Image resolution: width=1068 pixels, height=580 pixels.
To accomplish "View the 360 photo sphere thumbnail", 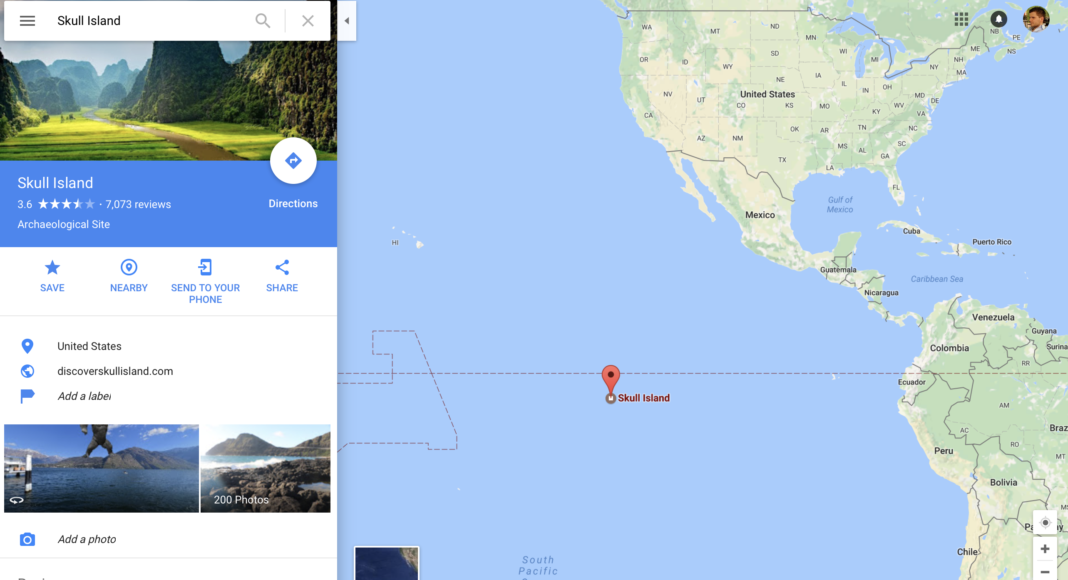I will 101,468.
